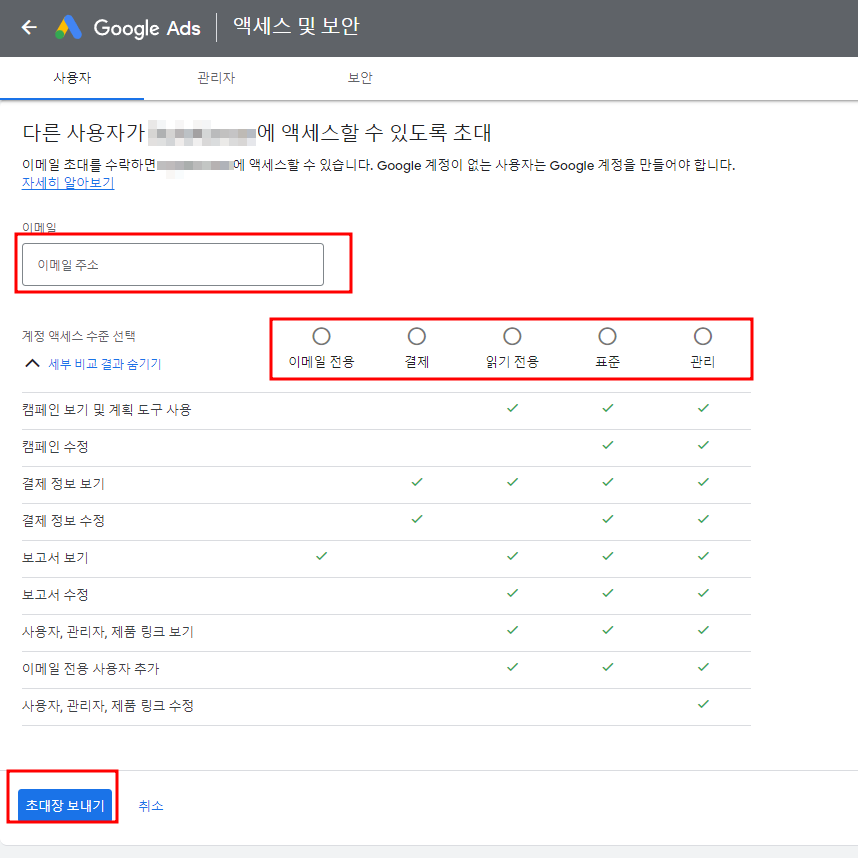Select the 표준 access level
858x858 pixels.
pyautogui.click(x=607, y=336)
